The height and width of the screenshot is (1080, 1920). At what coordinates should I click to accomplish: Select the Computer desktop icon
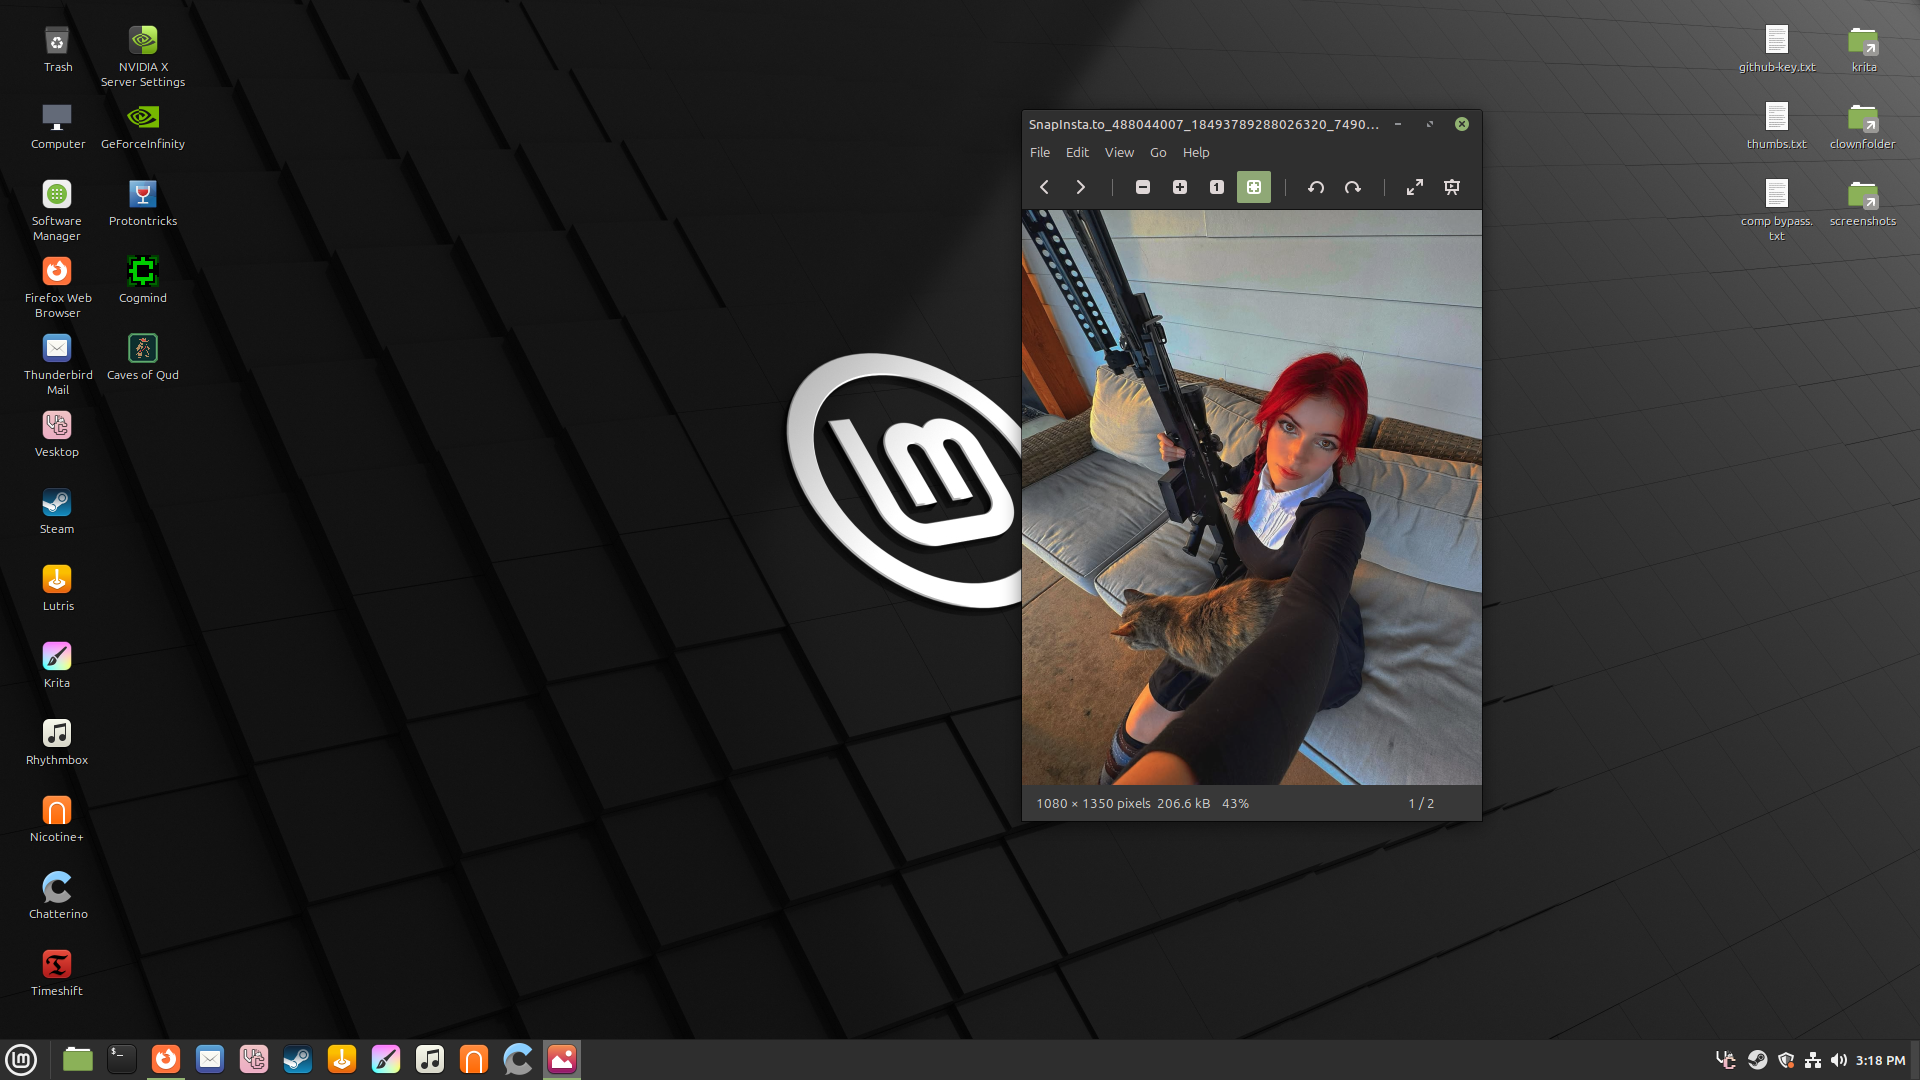coord(57,126)
